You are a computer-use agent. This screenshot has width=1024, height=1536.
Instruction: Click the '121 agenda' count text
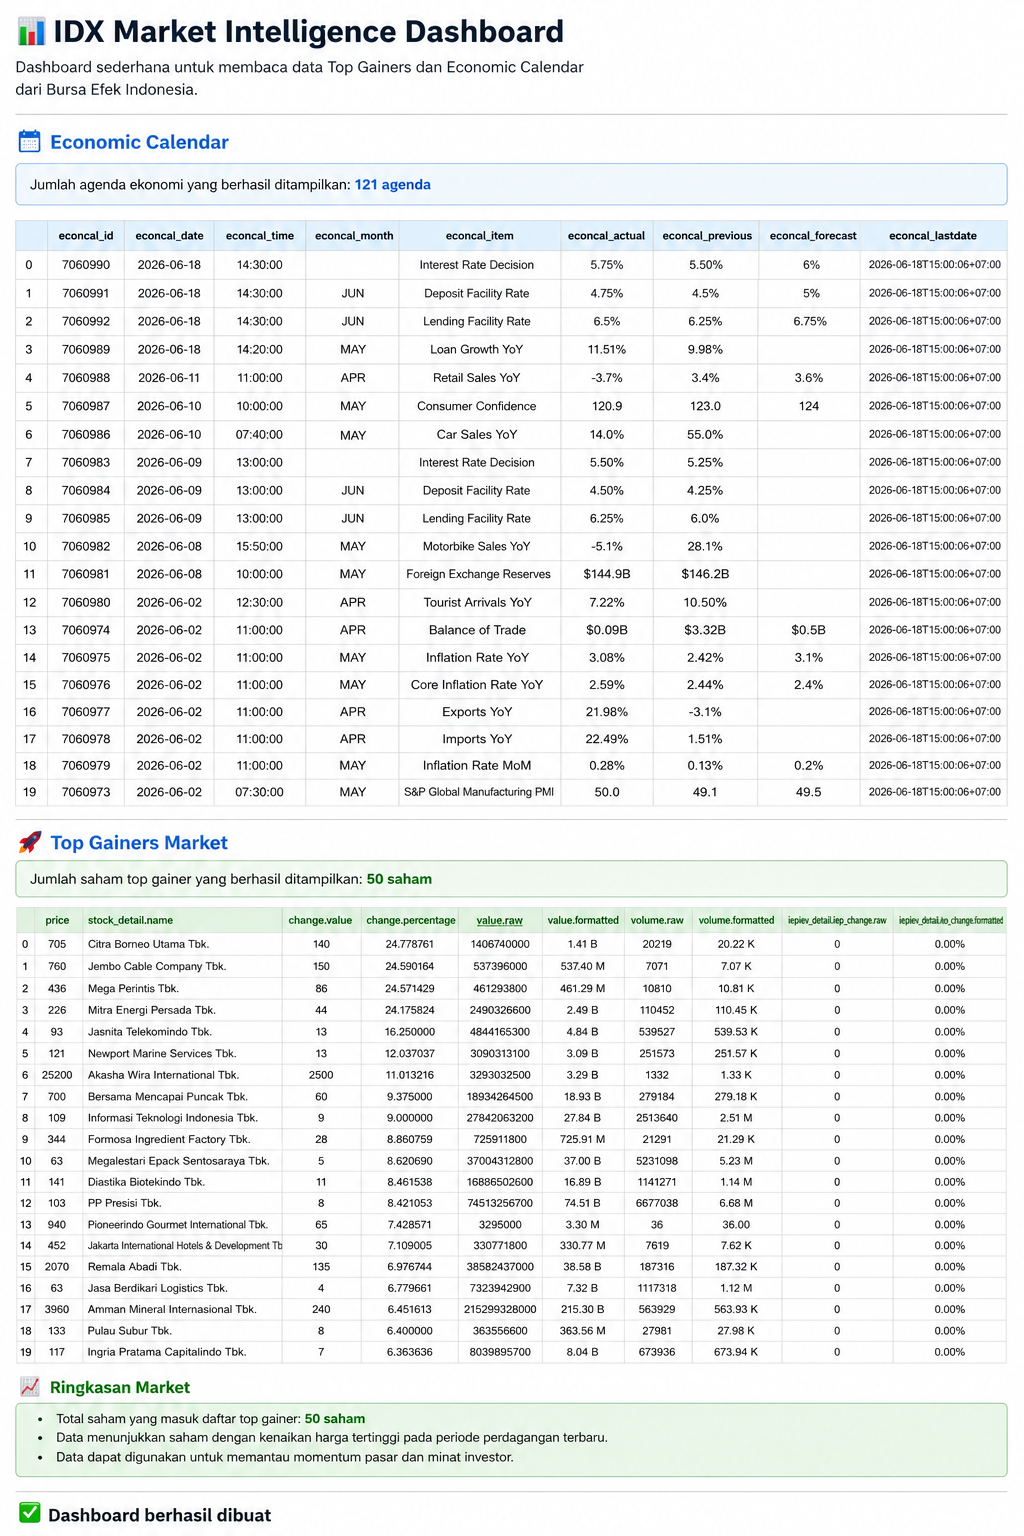click(x=393, y=185)
